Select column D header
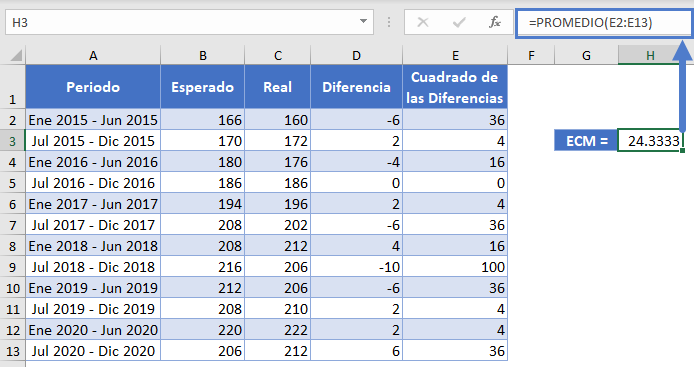 [356, 55]
